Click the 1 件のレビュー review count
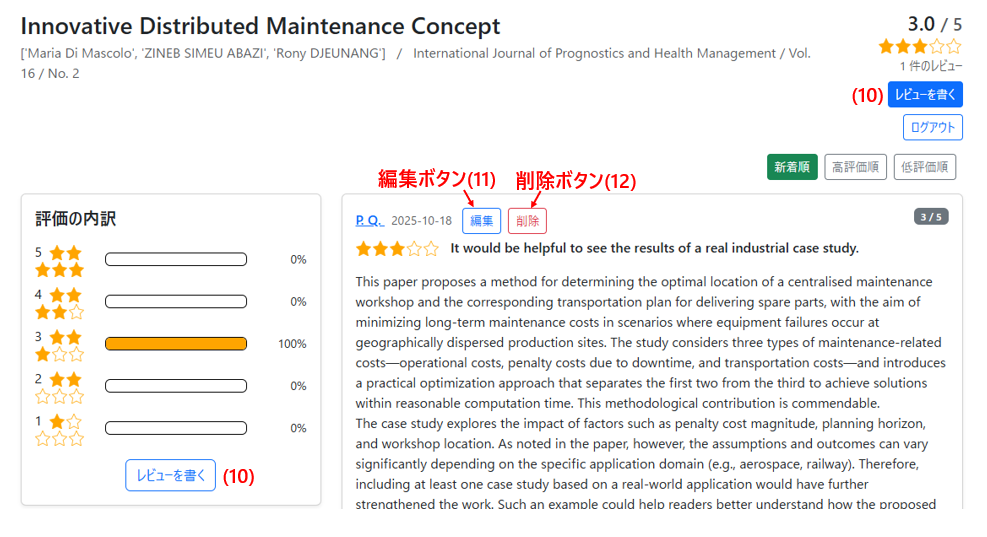The width and height of the screenshot is (987, 537). click(x=931, y=66)
